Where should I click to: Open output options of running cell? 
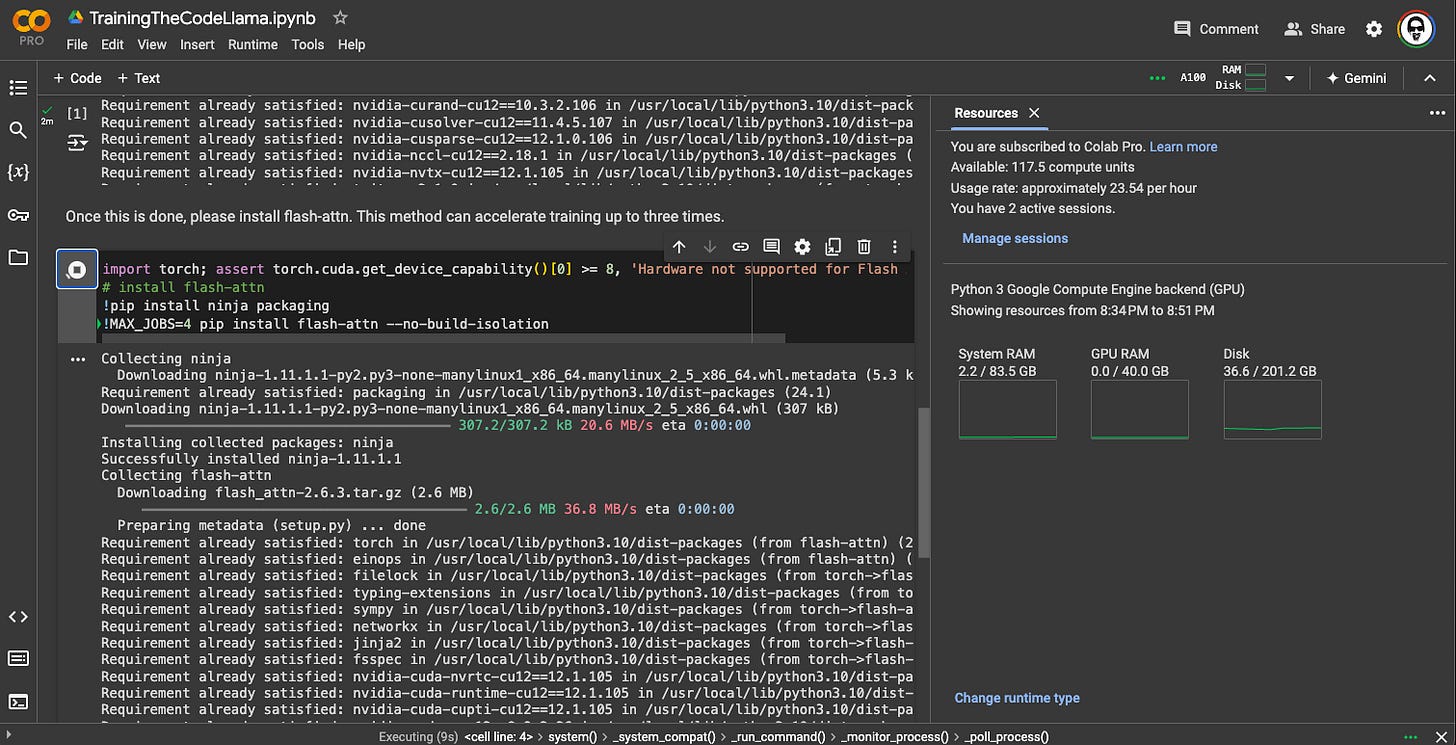(x=78, y=359)
